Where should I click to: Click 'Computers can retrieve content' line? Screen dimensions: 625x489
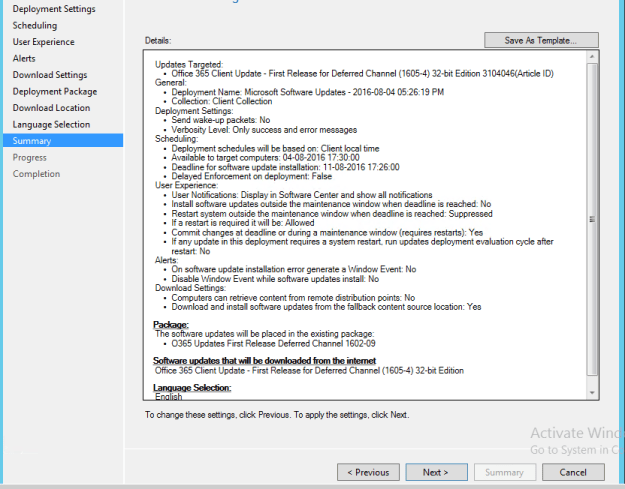tap(293, 298)
